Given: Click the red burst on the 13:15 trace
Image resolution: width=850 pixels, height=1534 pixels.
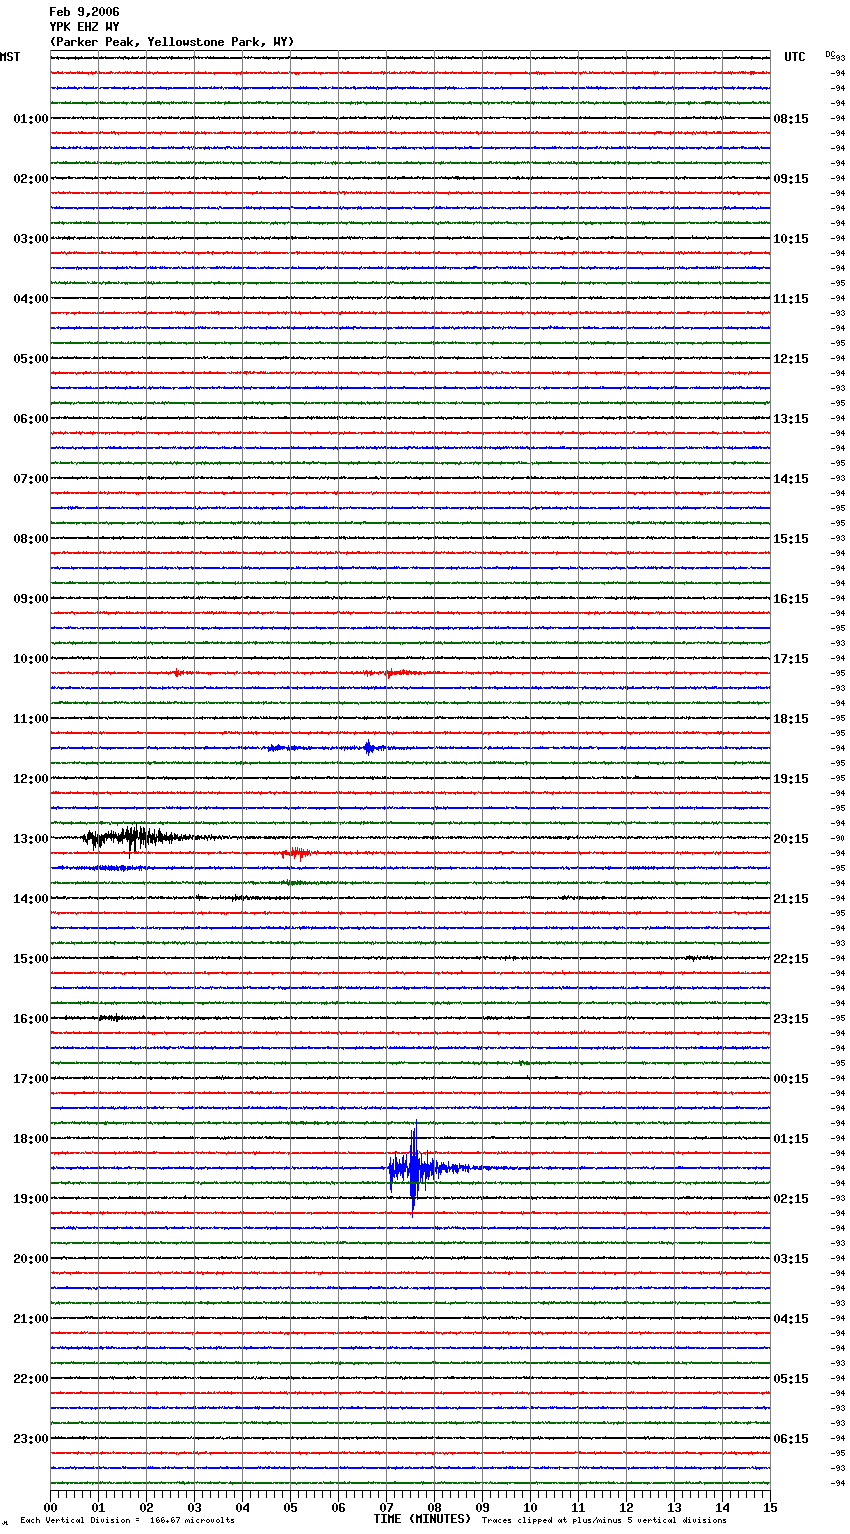Looking at the screenshot, I should [x=297, y=853].
